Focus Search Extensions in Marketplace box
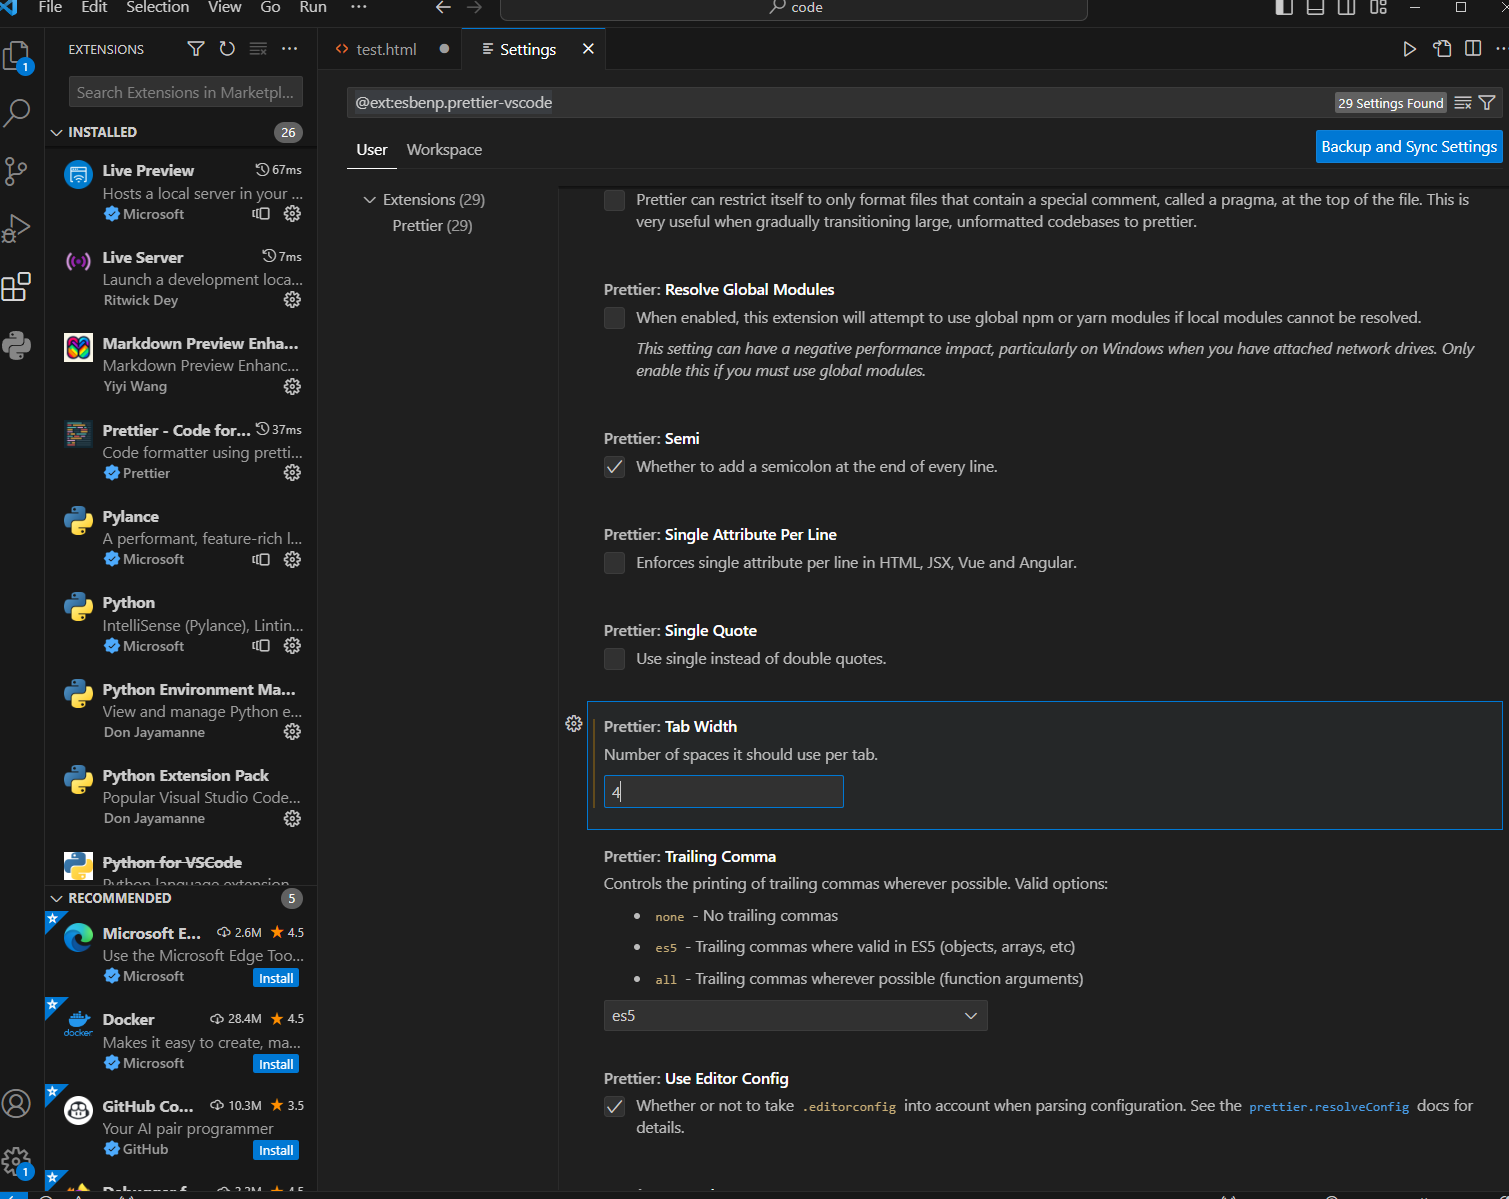This screenshot has height=1199, width=1509. coord(186,92)
